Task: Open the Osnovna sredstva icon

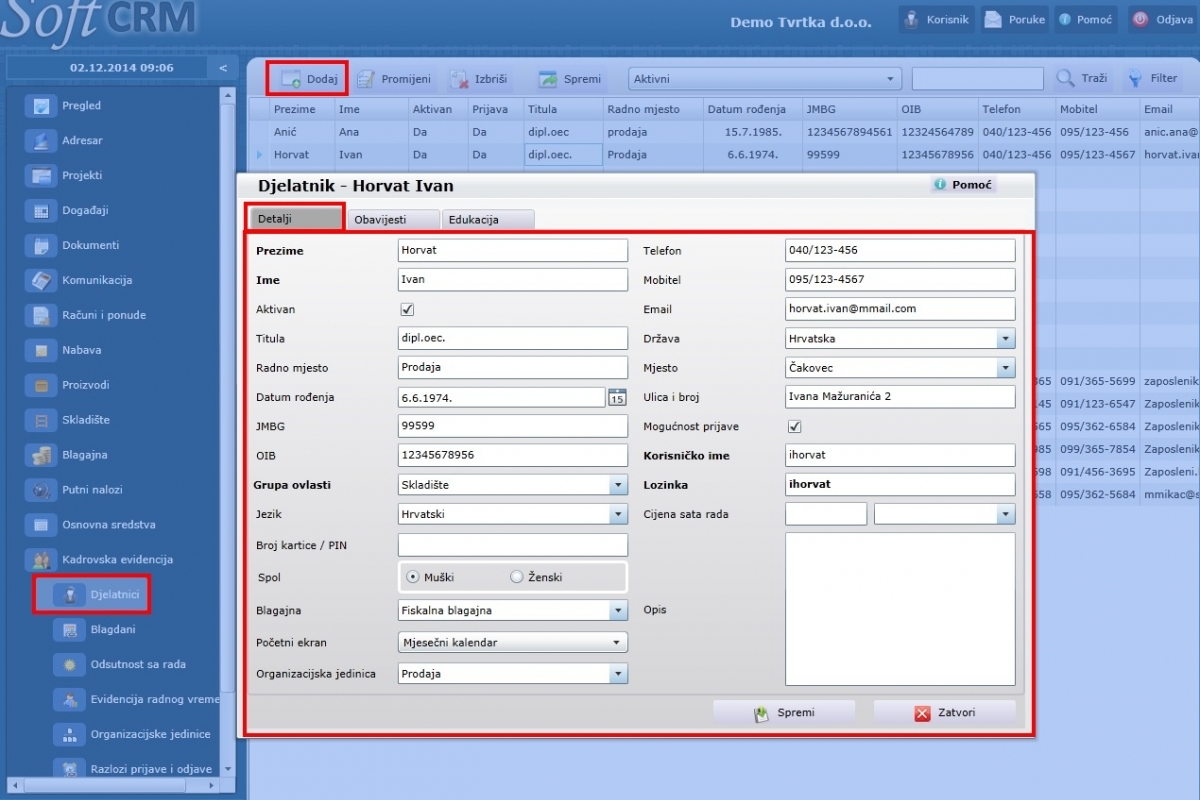Action: (41, 525)
